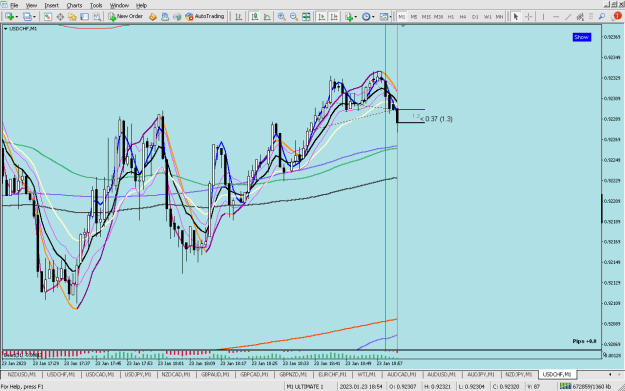The width and height of the screenshot is (625, 391).
Task: Expand the Indicators dropdown arrow
Action: 356,17
